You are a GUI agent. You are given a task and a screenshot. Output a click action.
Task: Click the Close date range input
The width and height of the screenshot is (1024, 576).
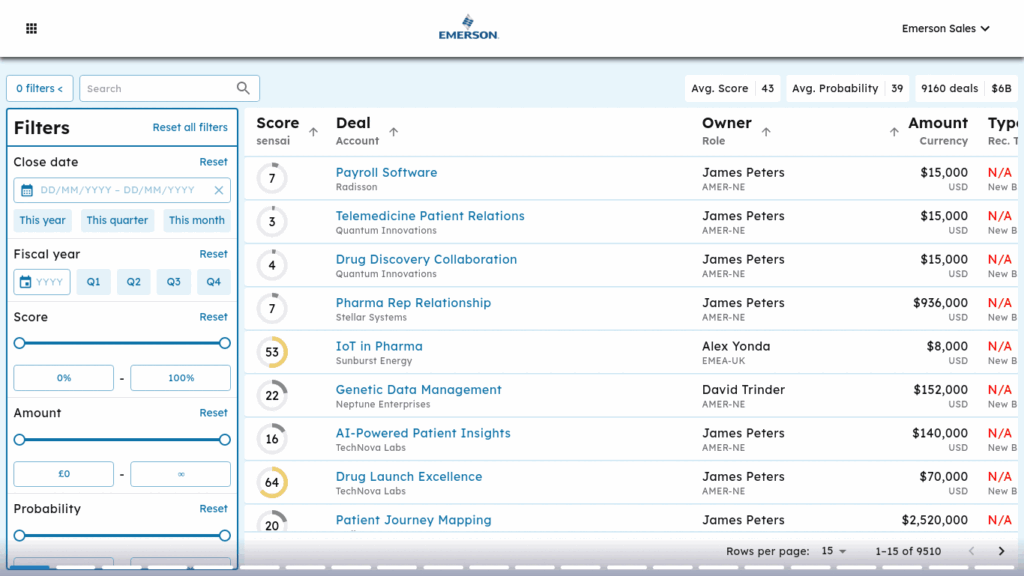pos(122,190)
